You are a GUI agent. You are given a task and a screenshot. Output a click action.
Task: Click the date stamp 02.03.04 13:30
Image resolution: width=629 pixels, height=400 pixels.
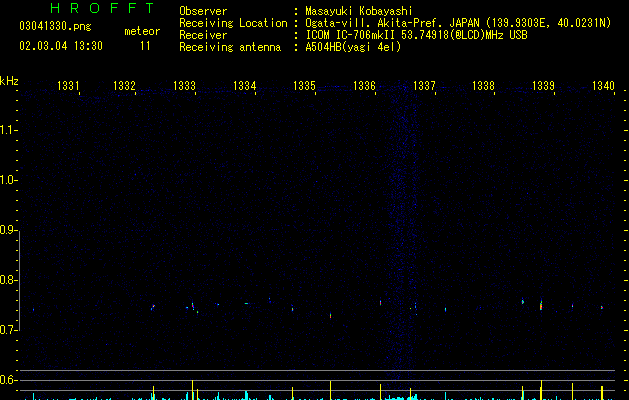(61, 46)
